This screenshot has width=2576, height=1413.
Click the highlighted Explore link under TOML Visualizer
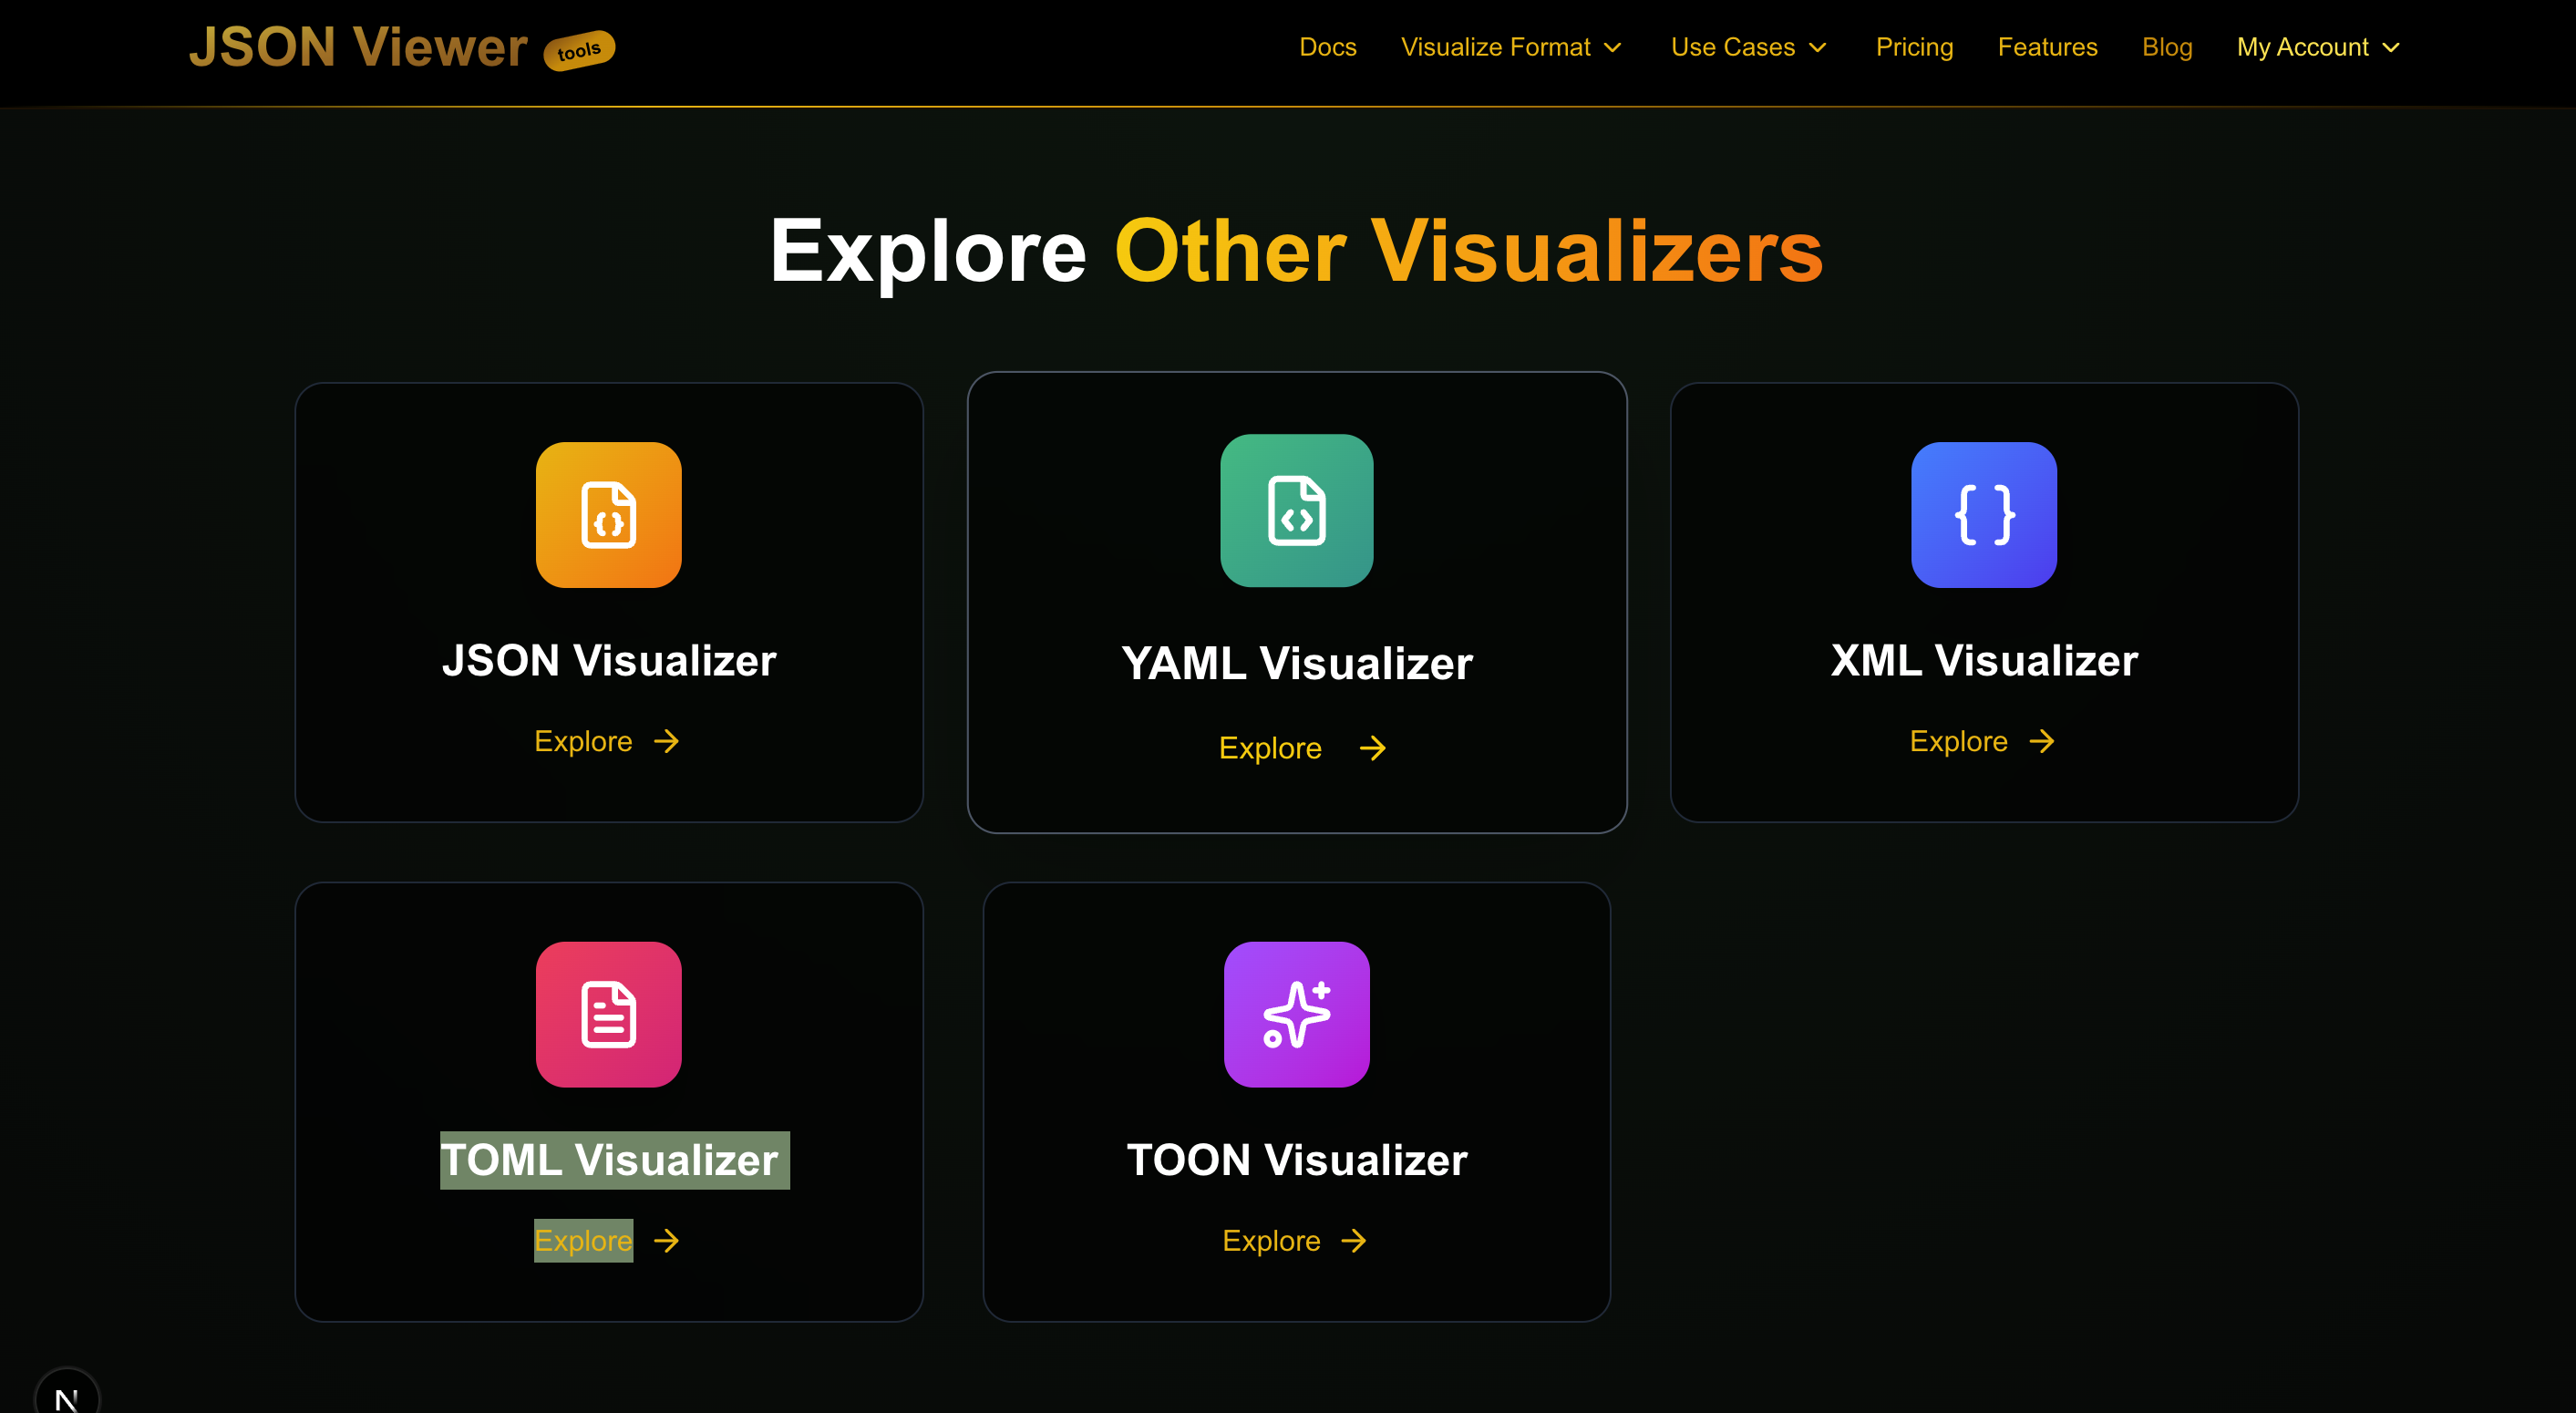coord(584,1240)
